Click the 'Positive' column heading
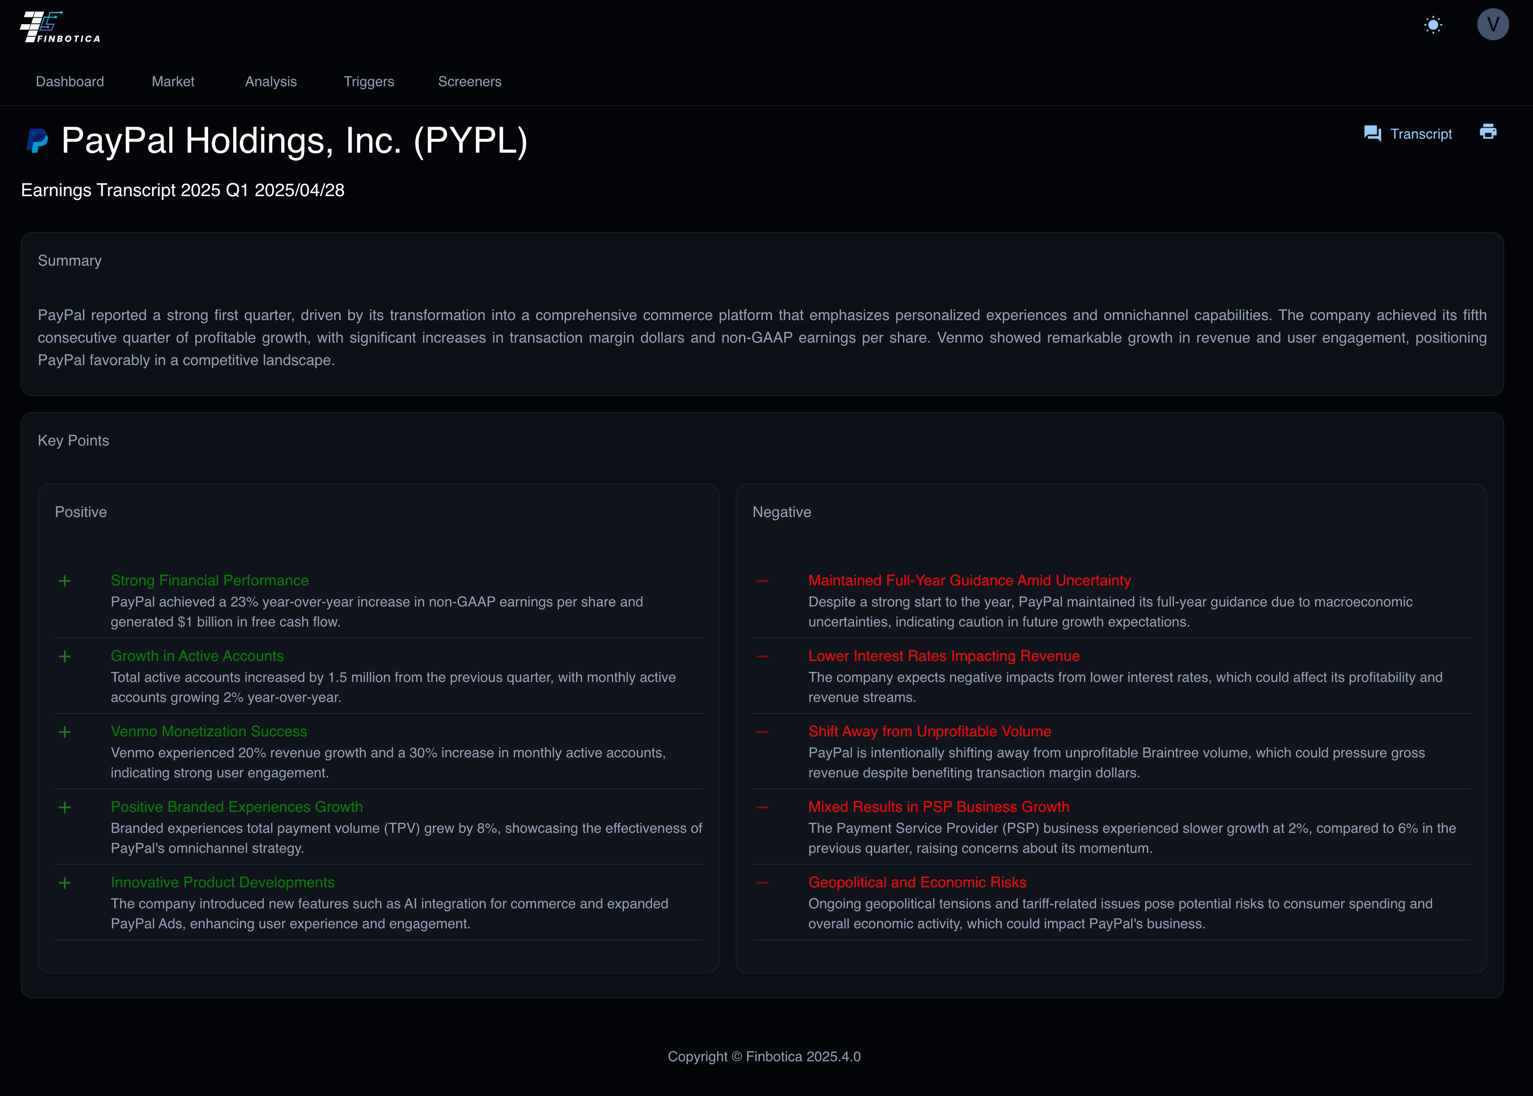The image size is (1533, 1096). (x=81, y=512)
